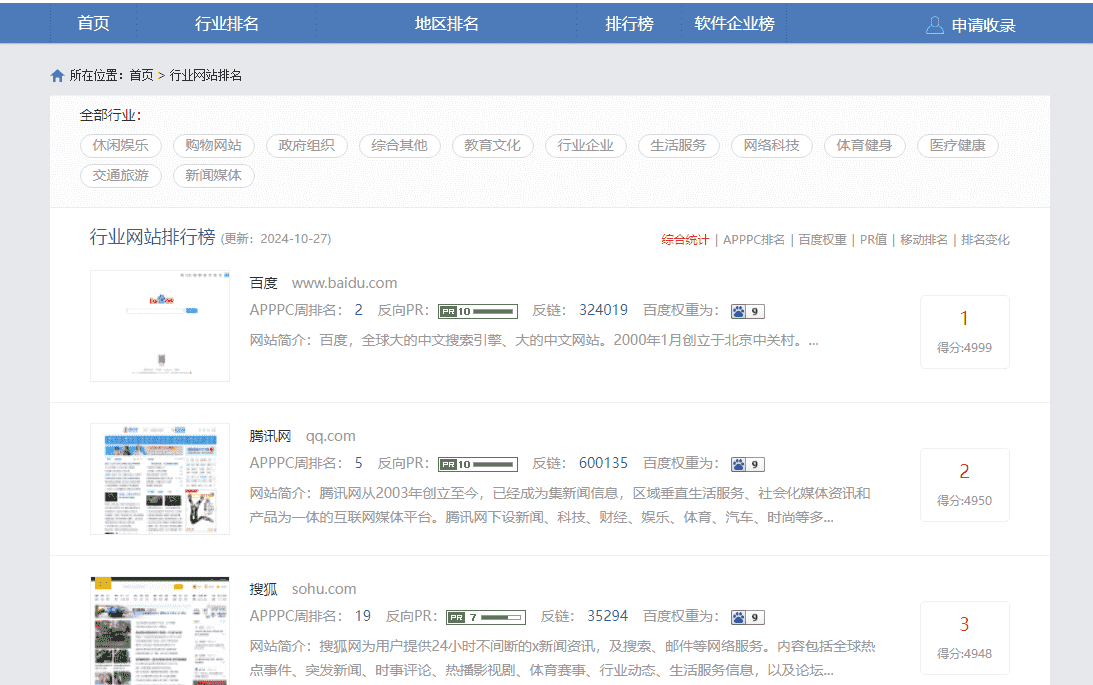Click 申请收录 in the top bar

(x=983, y=26)
